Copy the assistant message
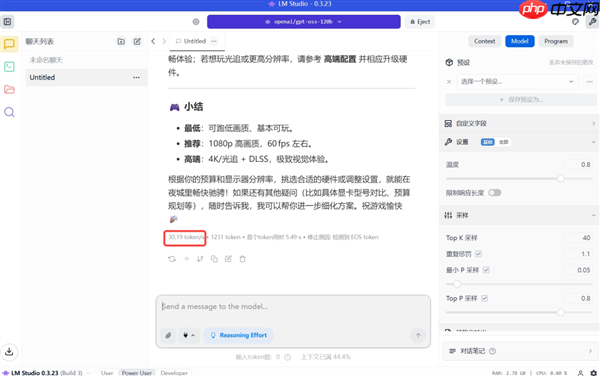Screen dimensions: 600x376 tap(214, 259)
